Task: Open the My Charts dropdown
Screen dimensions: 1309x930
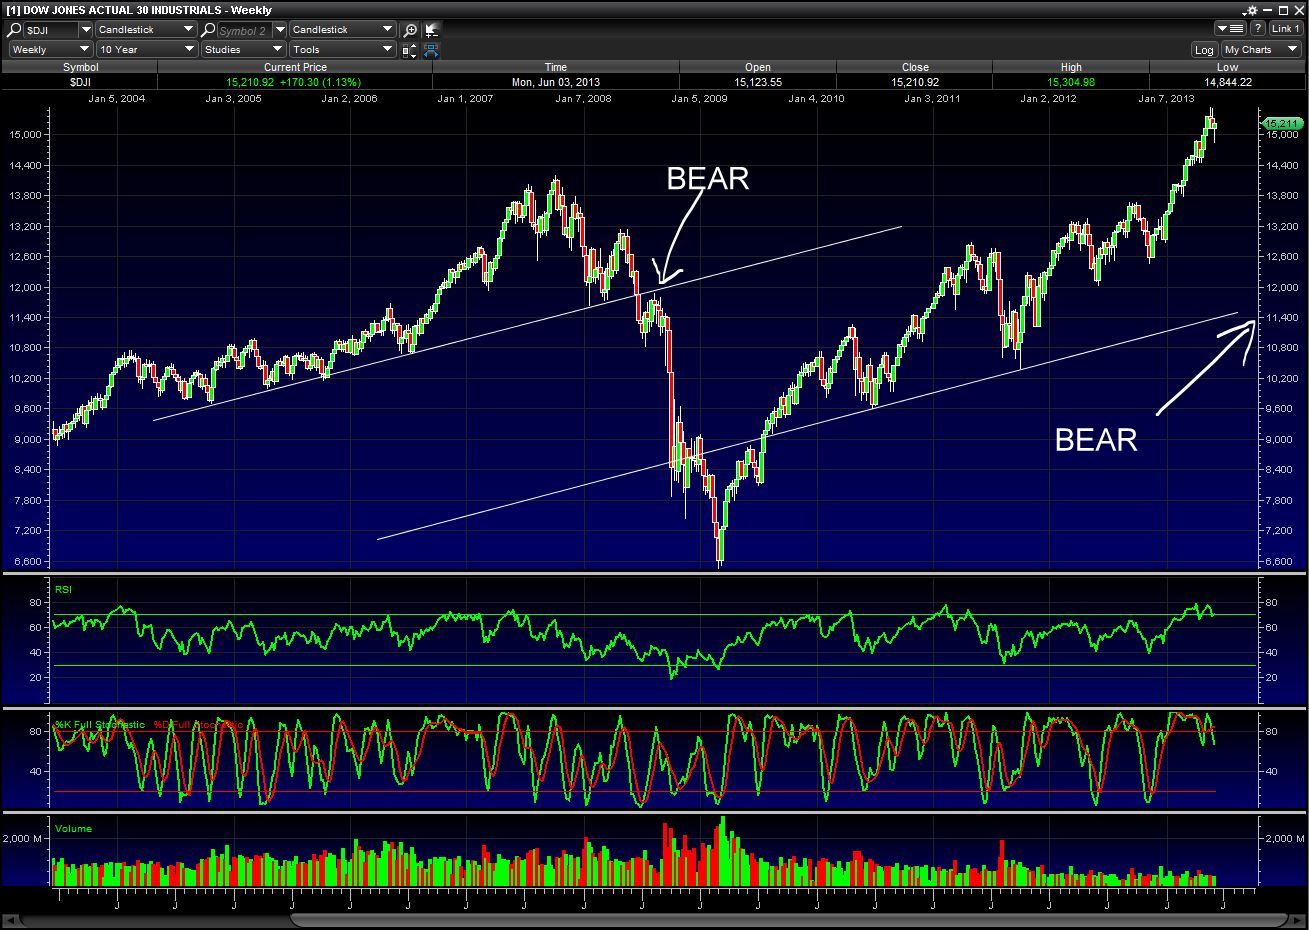Action: click(1261, 49)
